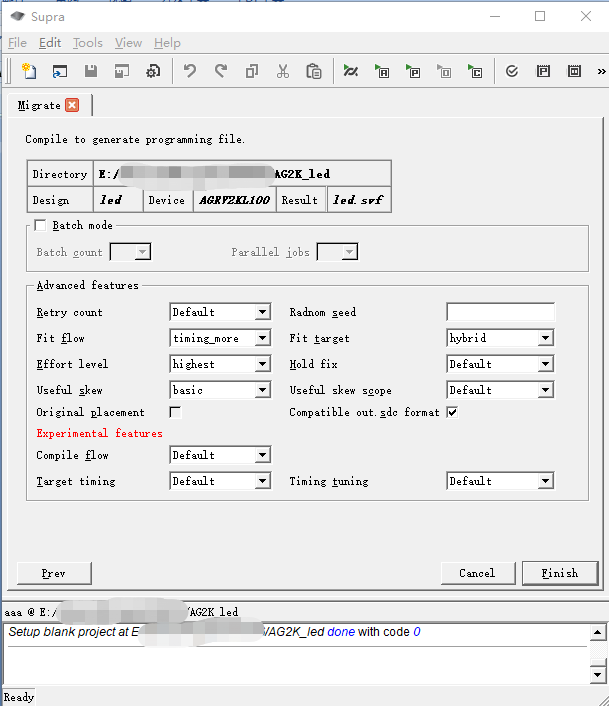The image size is (609, 706).
Task: Minimize the Supra window
Action: click(495, 16)
